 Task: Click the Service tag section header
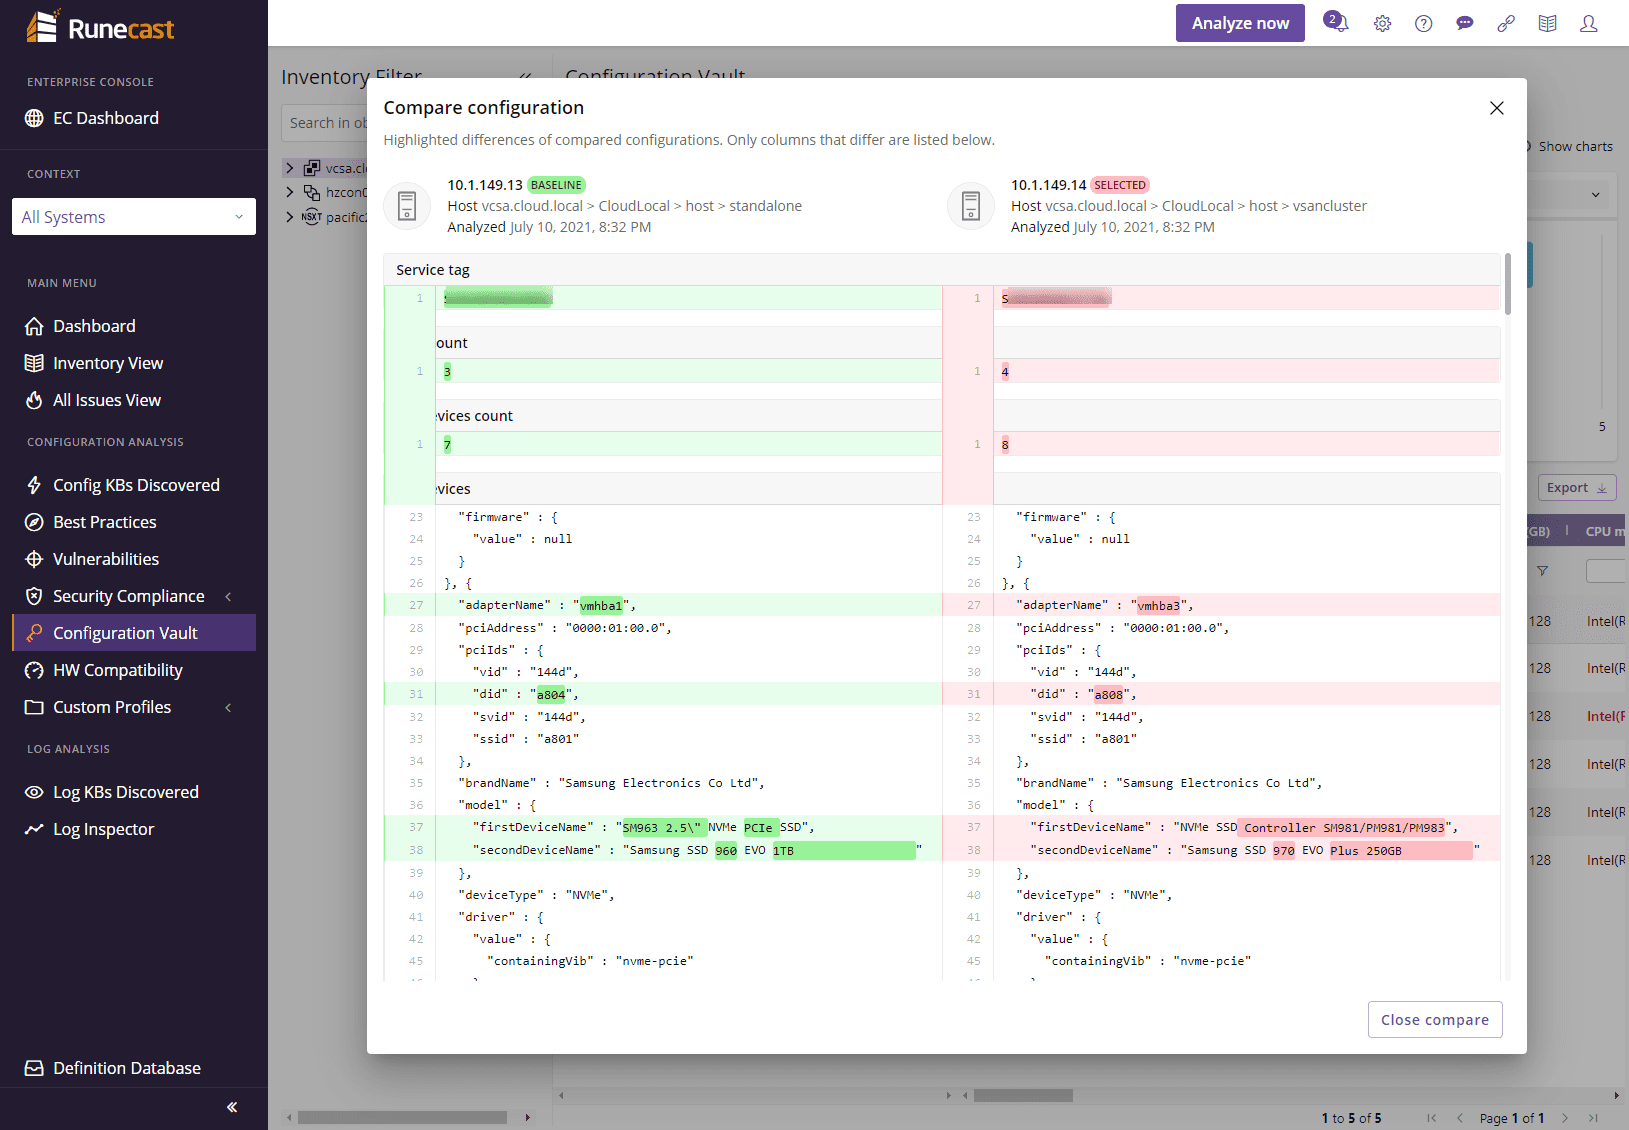(x=942, y=270)
